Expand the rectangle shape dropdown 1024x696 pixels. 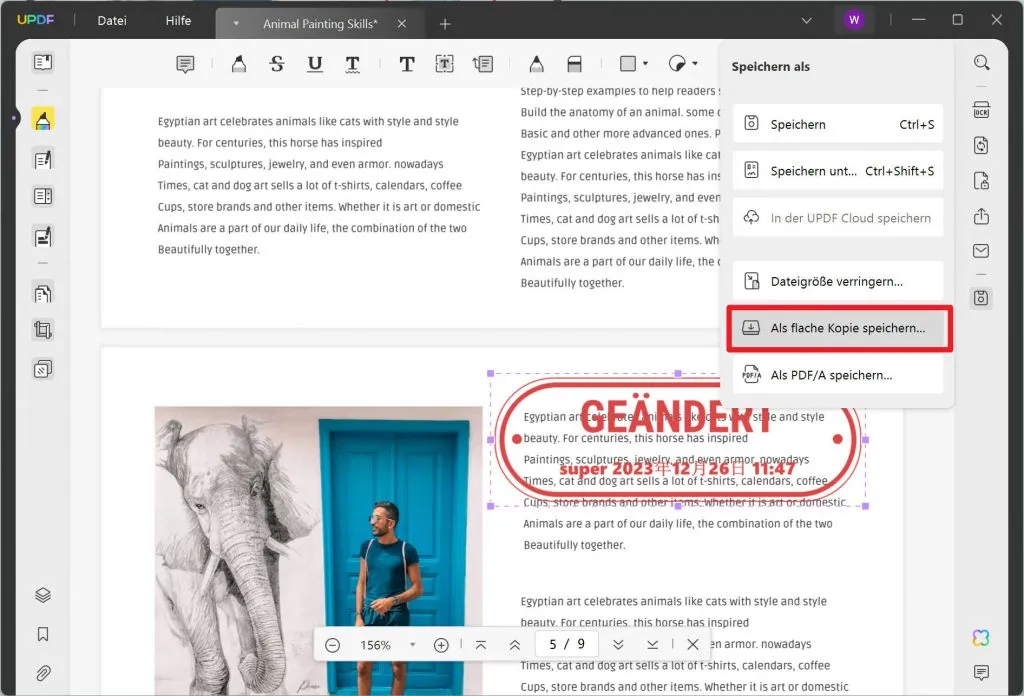coord(646,63)
